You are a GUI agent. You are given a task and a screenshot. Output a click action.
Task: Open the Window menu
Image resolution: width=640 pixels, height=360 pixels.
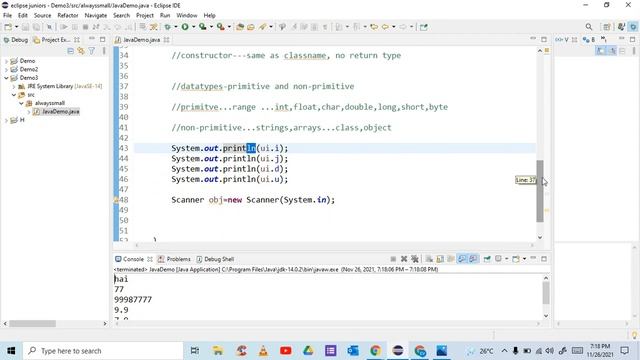[x=187, y=16]
